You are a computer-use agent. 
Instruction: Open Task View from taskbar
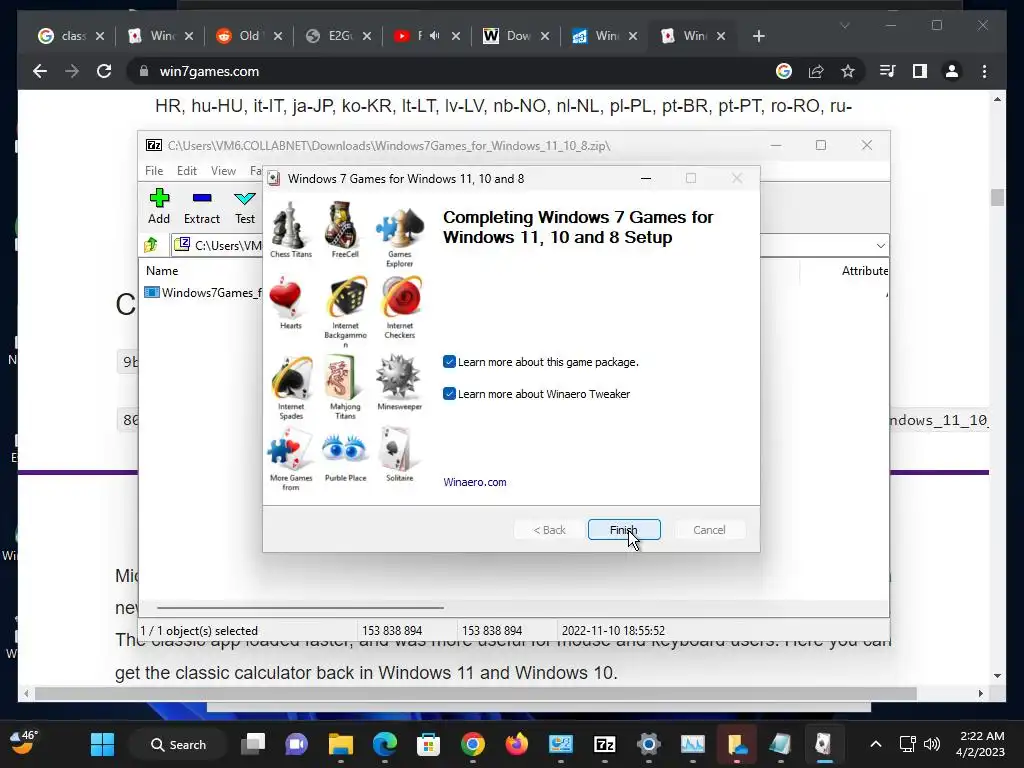click(x=253, y=744)
